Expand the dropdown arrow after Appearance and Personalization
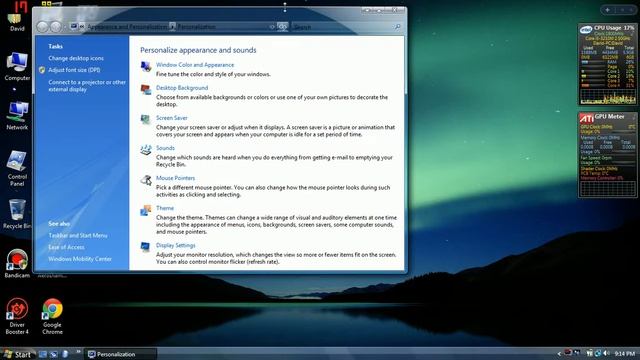This screenshot has height=360, width=640. tap(172, 27)
